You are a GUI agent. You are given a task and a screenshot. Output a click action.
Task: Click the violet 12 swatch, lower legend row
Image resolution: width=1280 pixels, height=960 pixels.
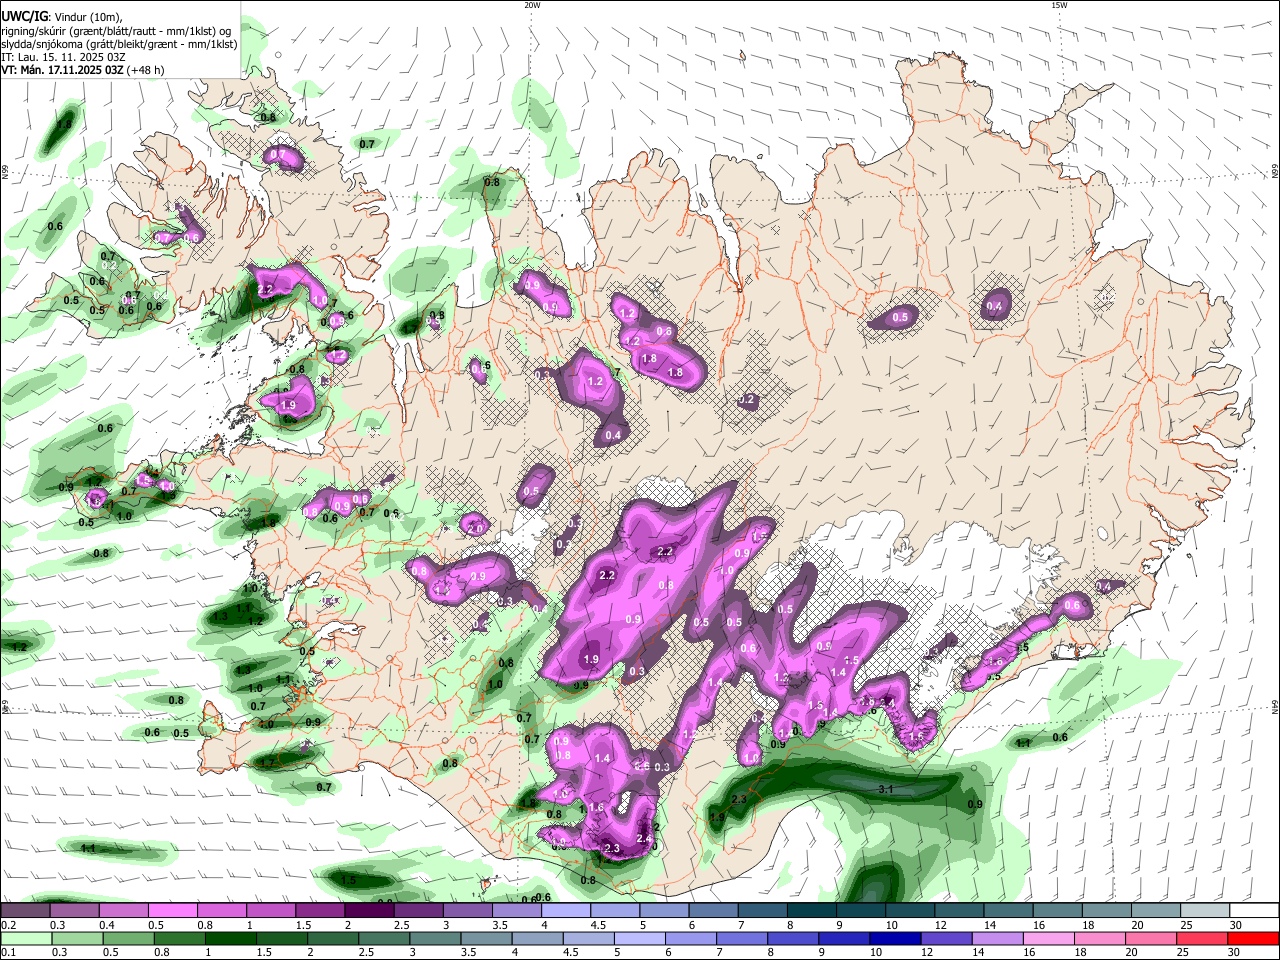pyautogui.click(x=945, y=938)
